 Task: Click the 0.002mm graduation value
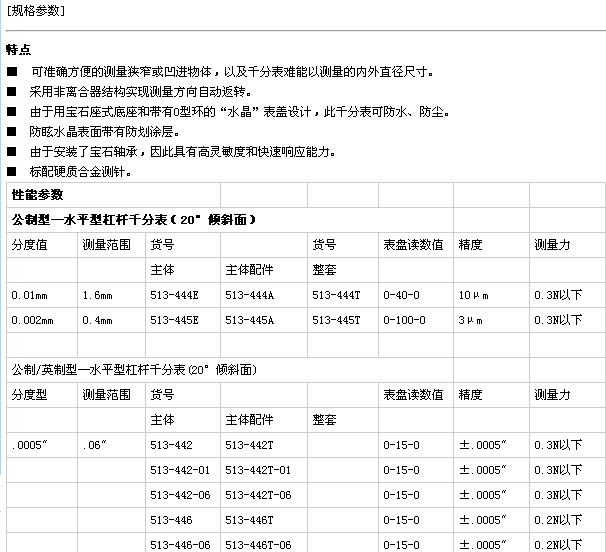click(32, 320)
